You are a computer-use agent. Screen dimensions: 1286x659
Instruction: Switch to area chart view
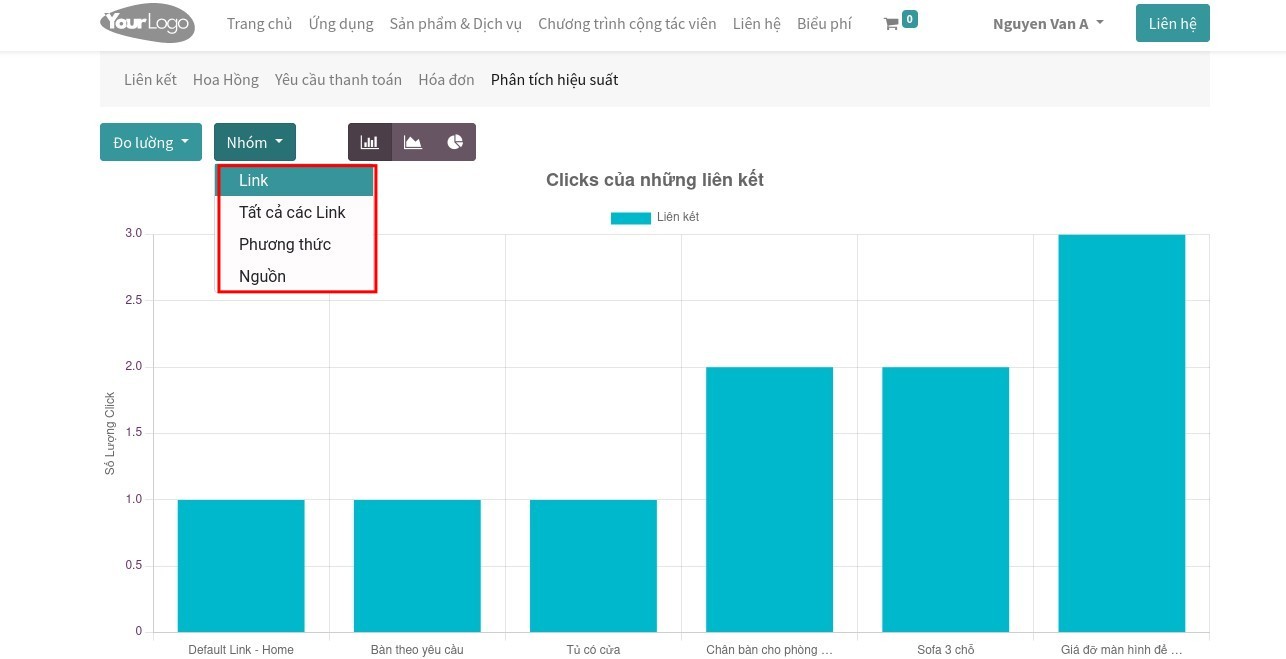pyautogui.click(x=413, y=142)
